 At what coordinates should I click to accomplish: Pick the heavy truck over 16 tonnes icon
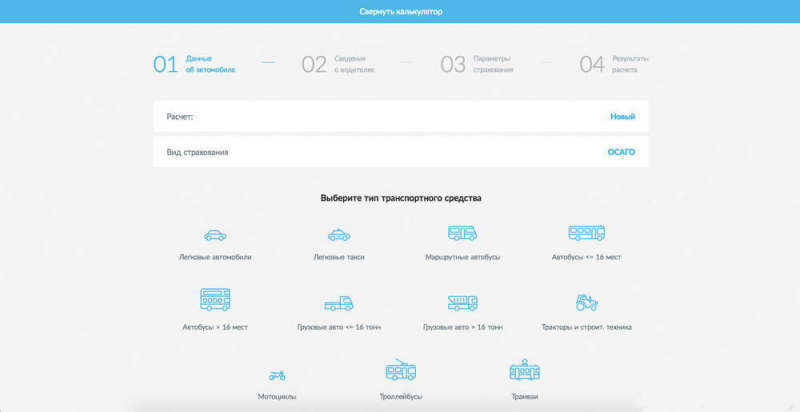(462, 302)
